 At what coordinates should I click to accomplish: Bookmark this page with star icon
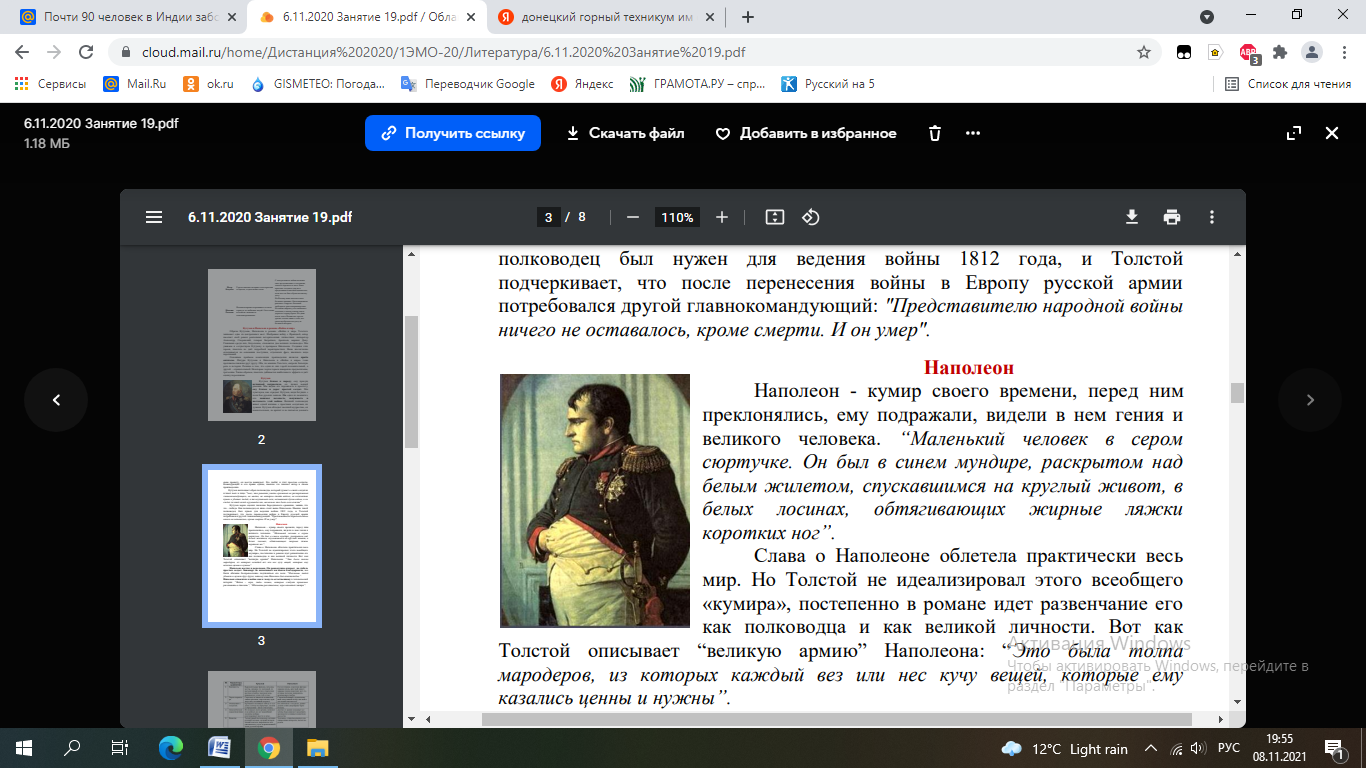(1144, 52)
